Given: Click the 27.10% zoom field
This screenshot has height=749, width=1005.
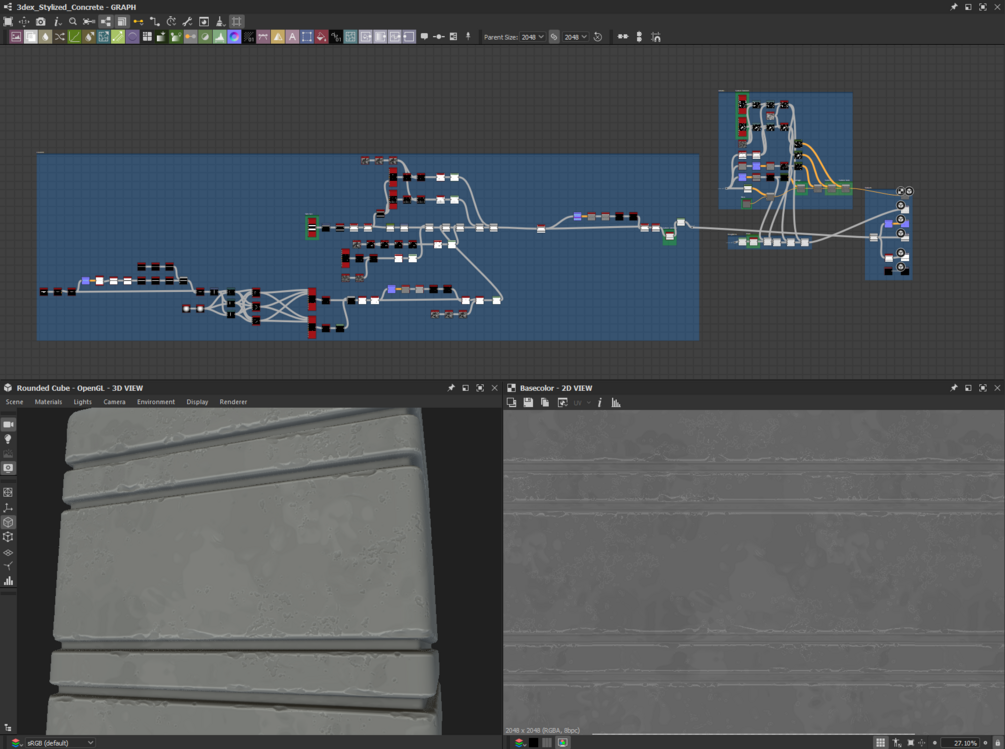Looking at the screenshot, I should pyautogui.click(x=963, y=743).
